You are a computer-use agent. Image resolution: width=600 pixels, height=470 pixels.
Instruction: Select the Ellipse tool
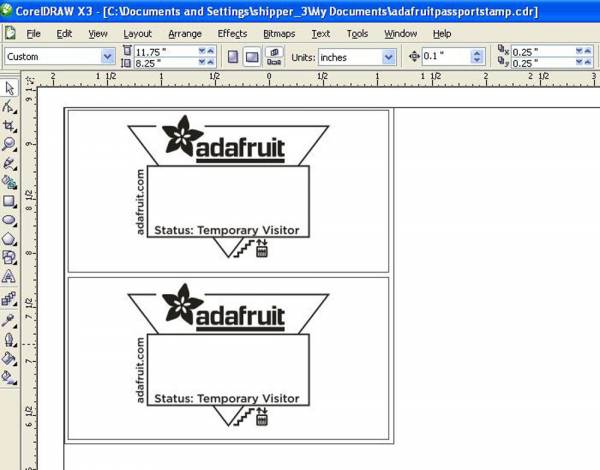9,220
